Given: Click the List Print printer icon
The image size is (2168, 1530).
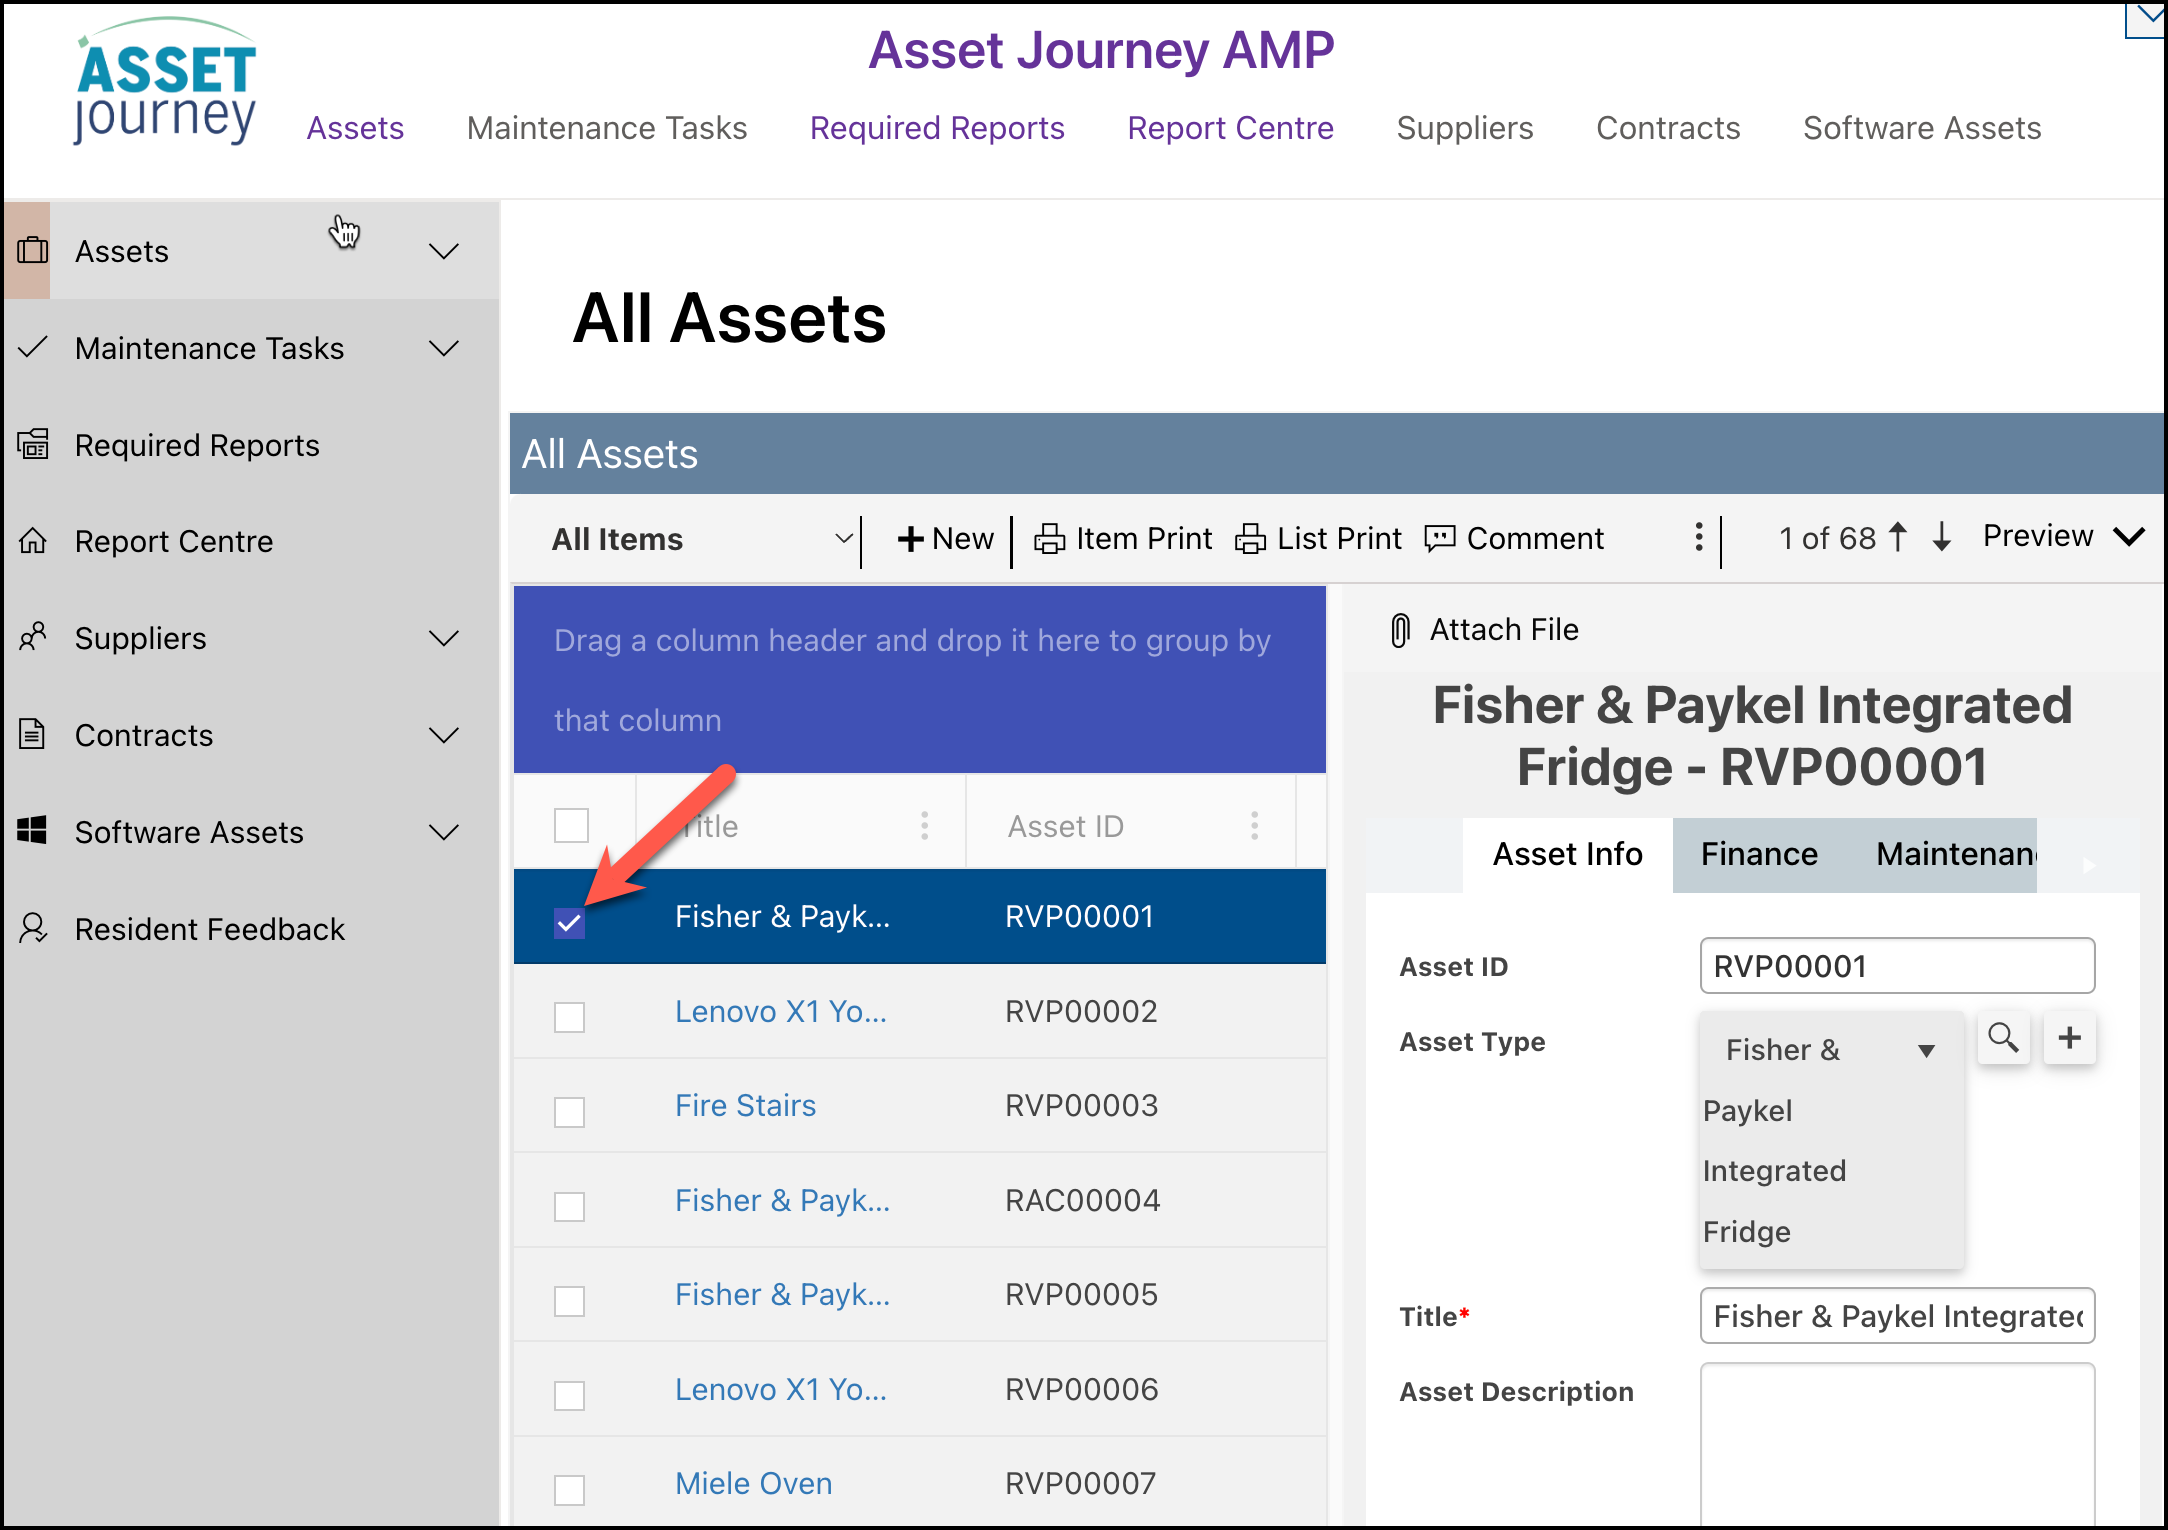Looking at the screenshot, I should click(1250, 539).
